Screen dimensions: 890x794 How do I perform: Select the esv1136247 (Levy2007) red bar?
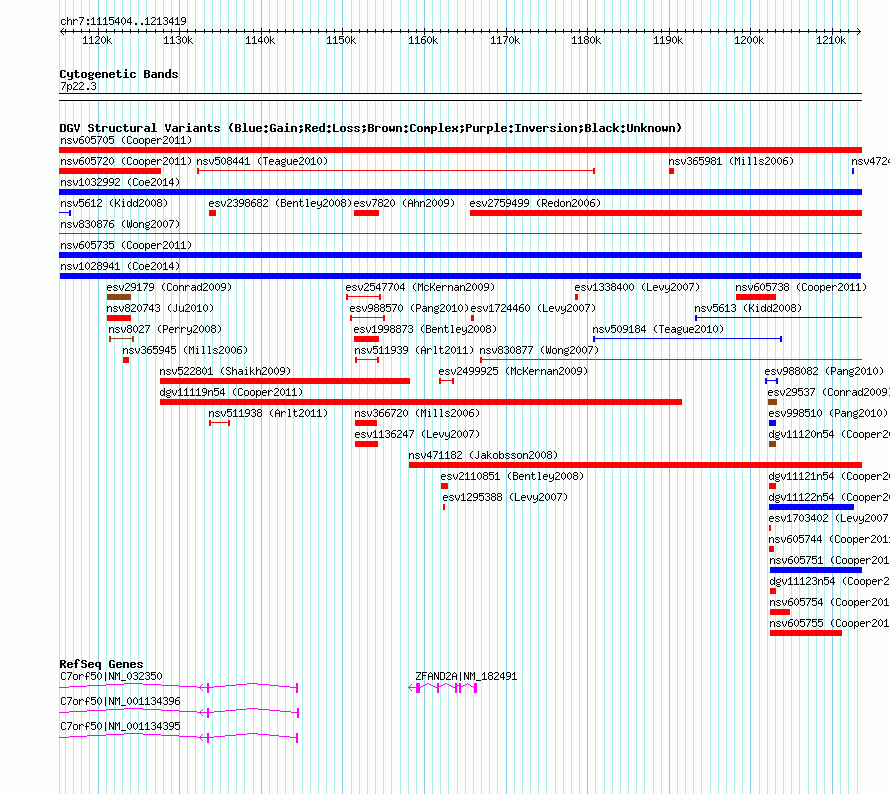[x=366, y=444]
